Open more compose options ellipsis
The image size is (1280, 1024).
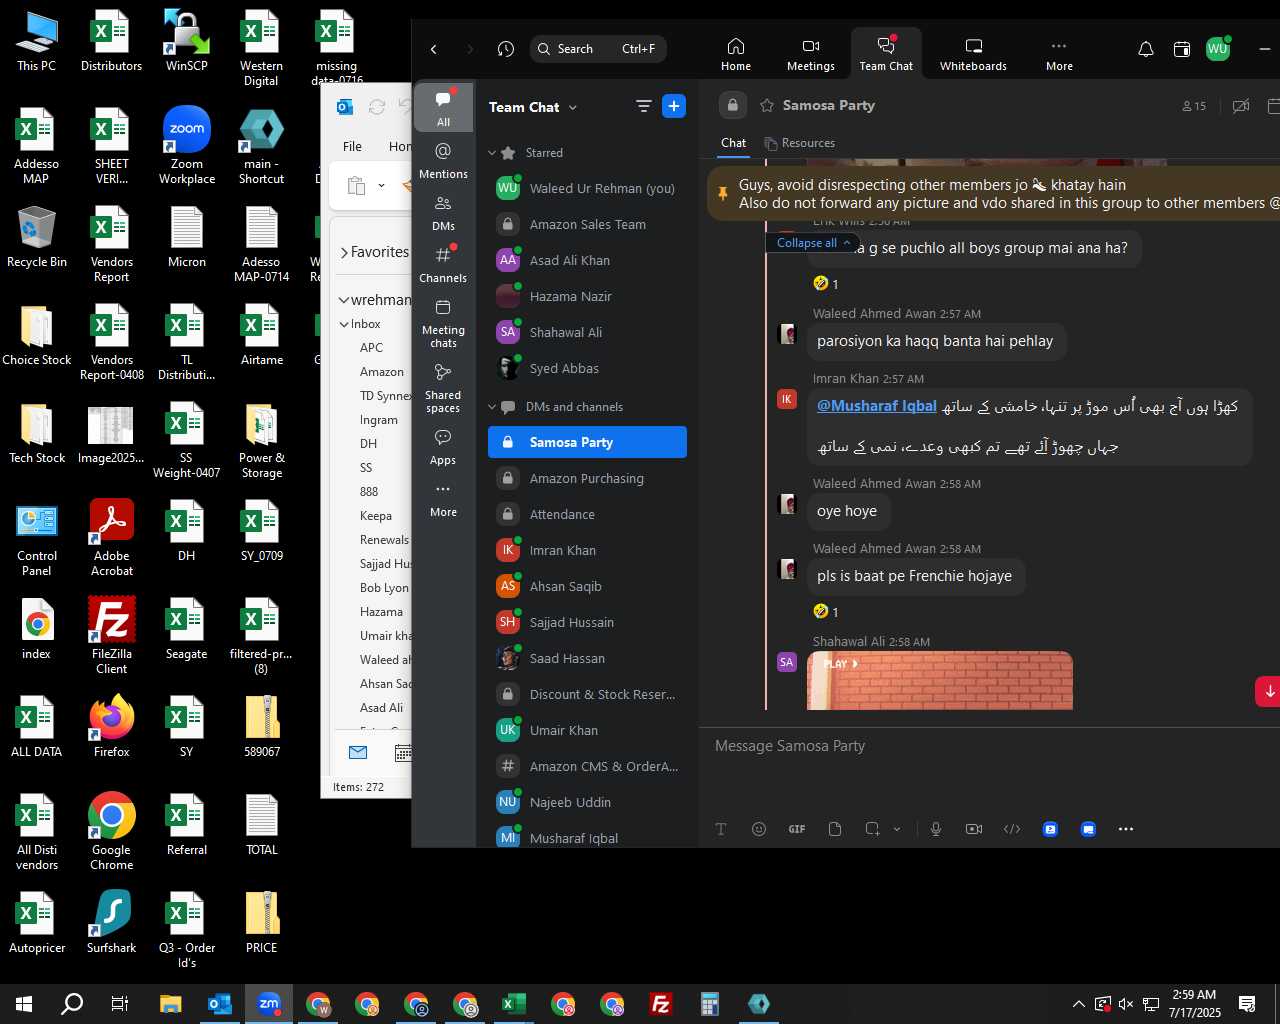pos(1126,829)
